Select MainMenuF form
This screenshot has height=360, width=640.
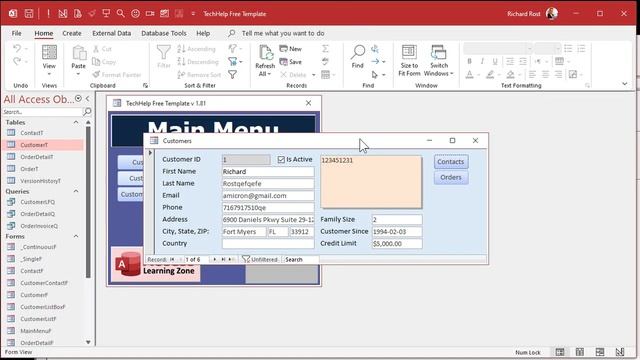tap(43, 331)
